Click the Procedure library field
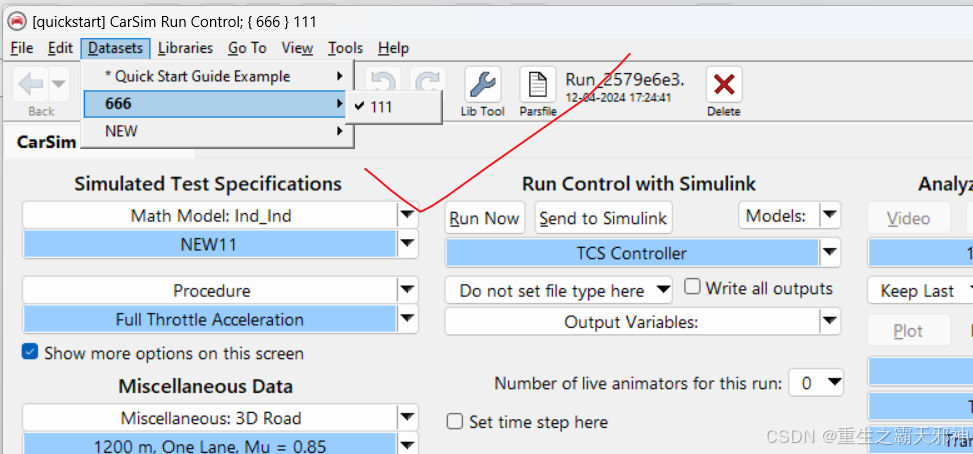973x454 pixels. [210, 290]
